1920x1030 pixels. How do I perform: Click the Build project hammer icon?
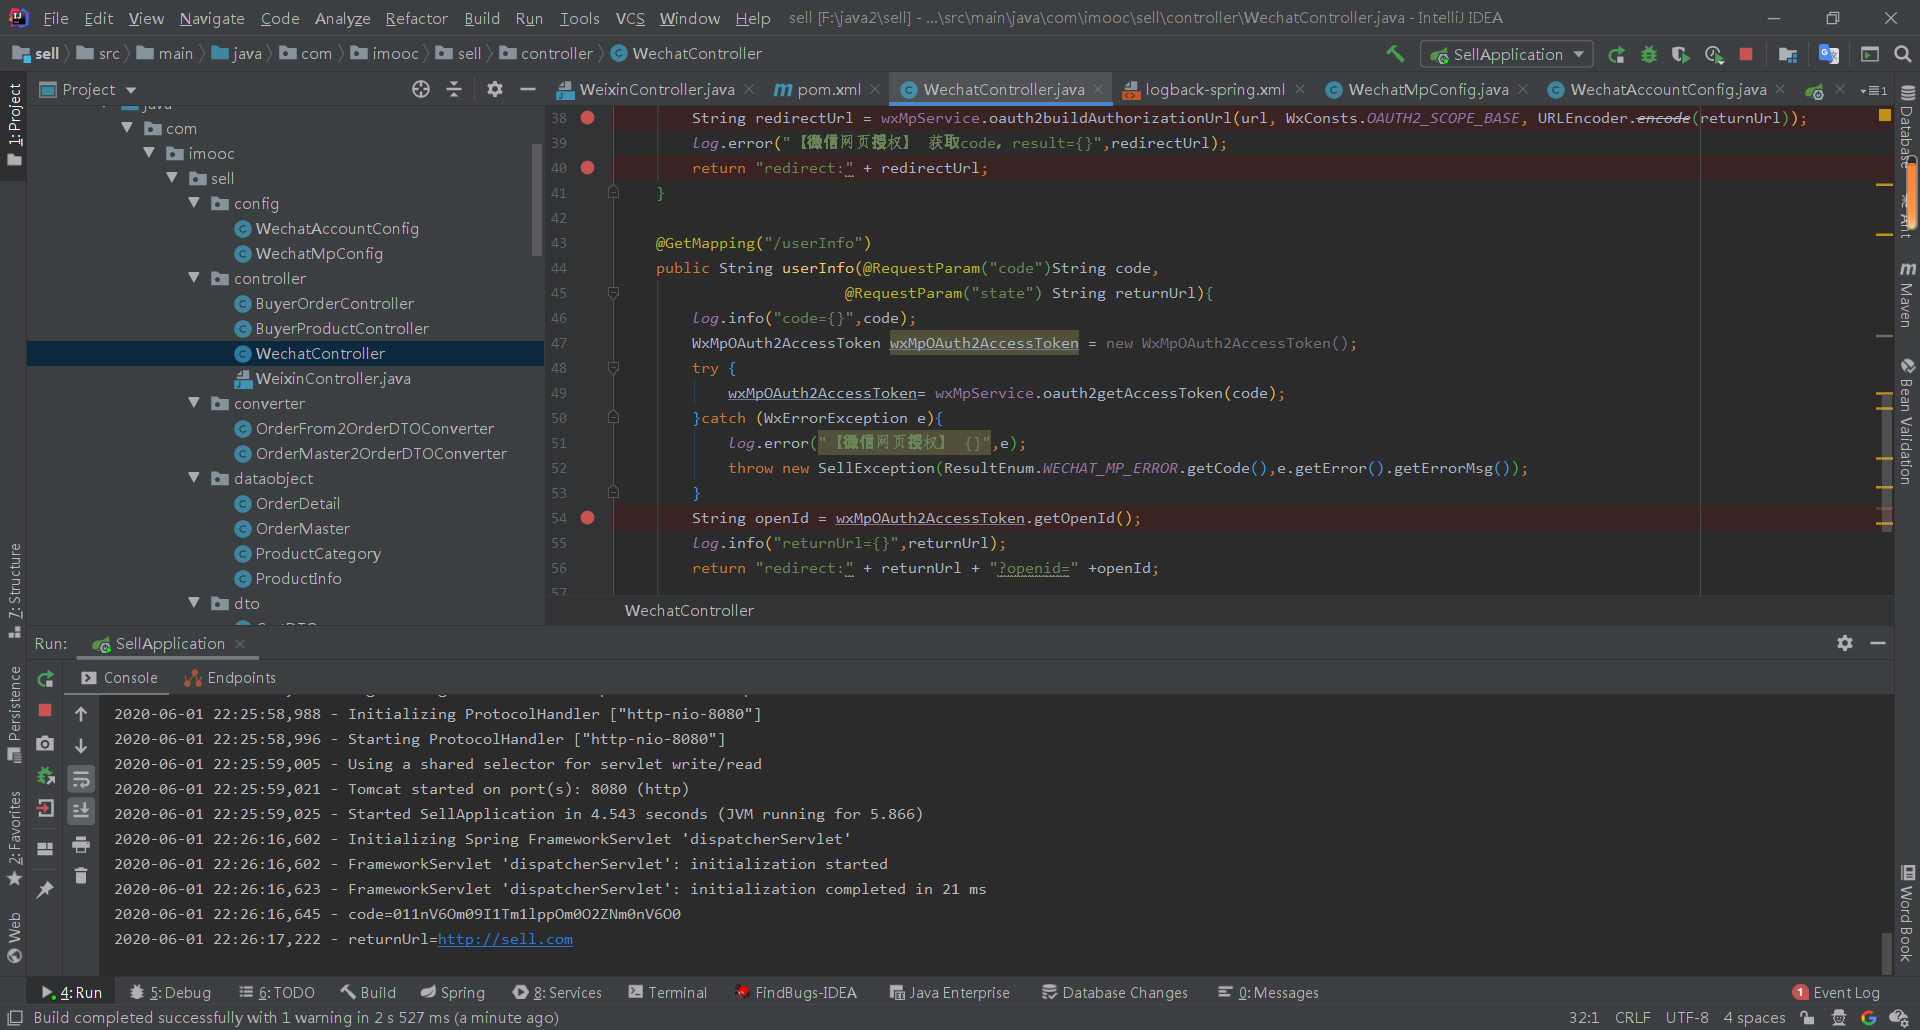tap(1395, 54)
